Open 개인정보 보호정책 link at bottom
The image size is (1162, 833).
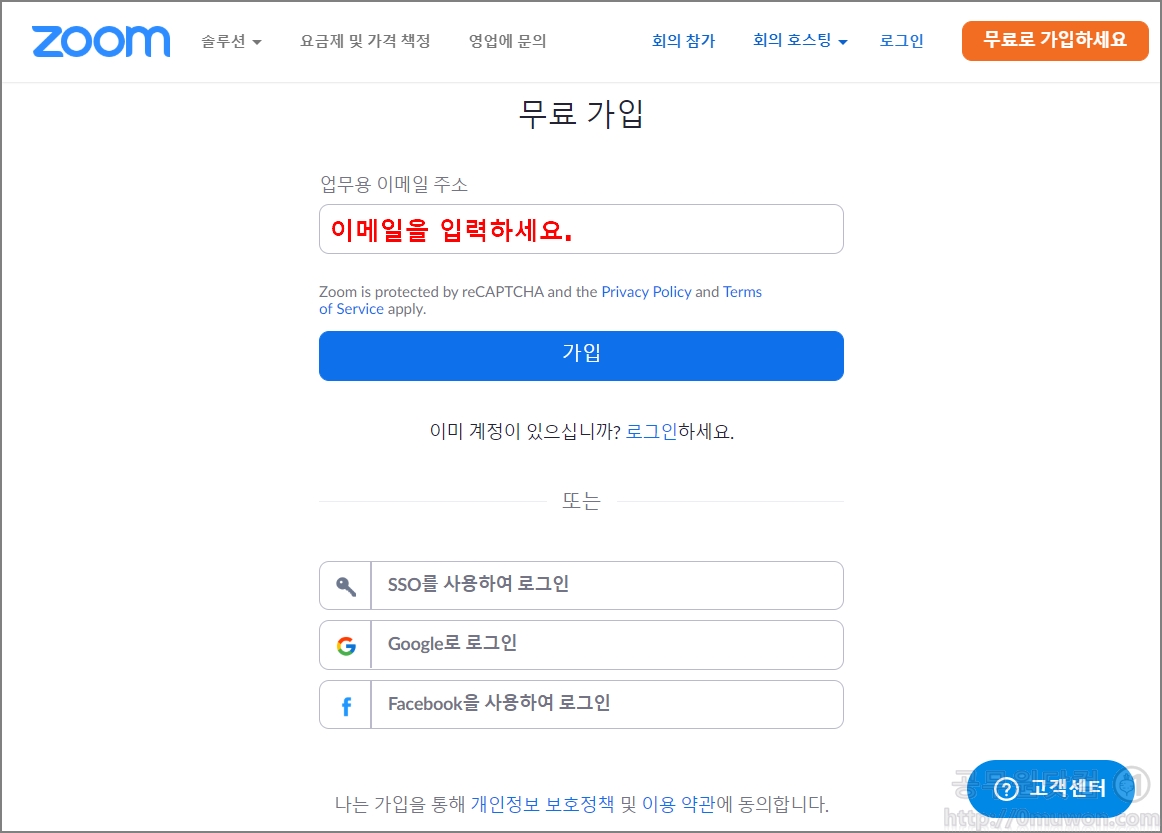542,804
